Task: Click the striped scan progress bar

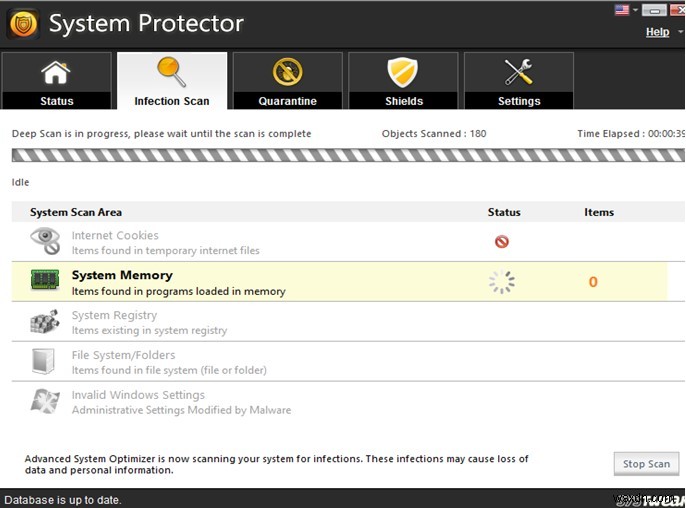Action: coord(342,155)
